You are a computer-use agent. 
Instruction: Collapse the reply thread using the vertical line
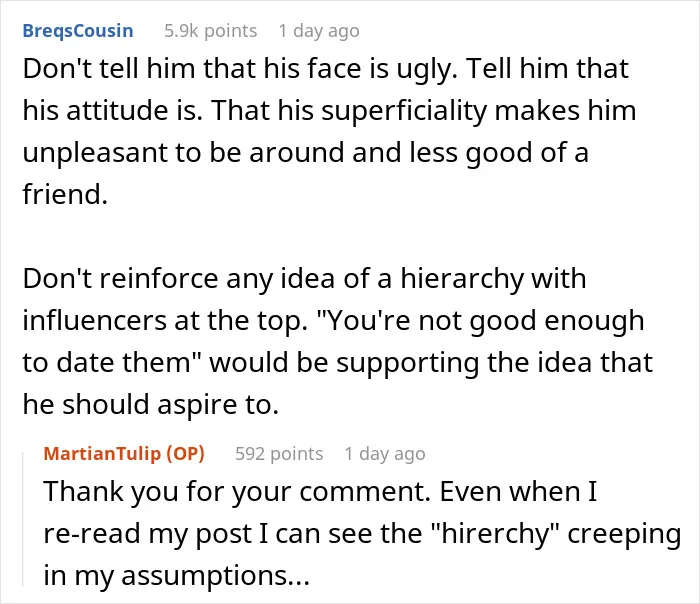23,518
